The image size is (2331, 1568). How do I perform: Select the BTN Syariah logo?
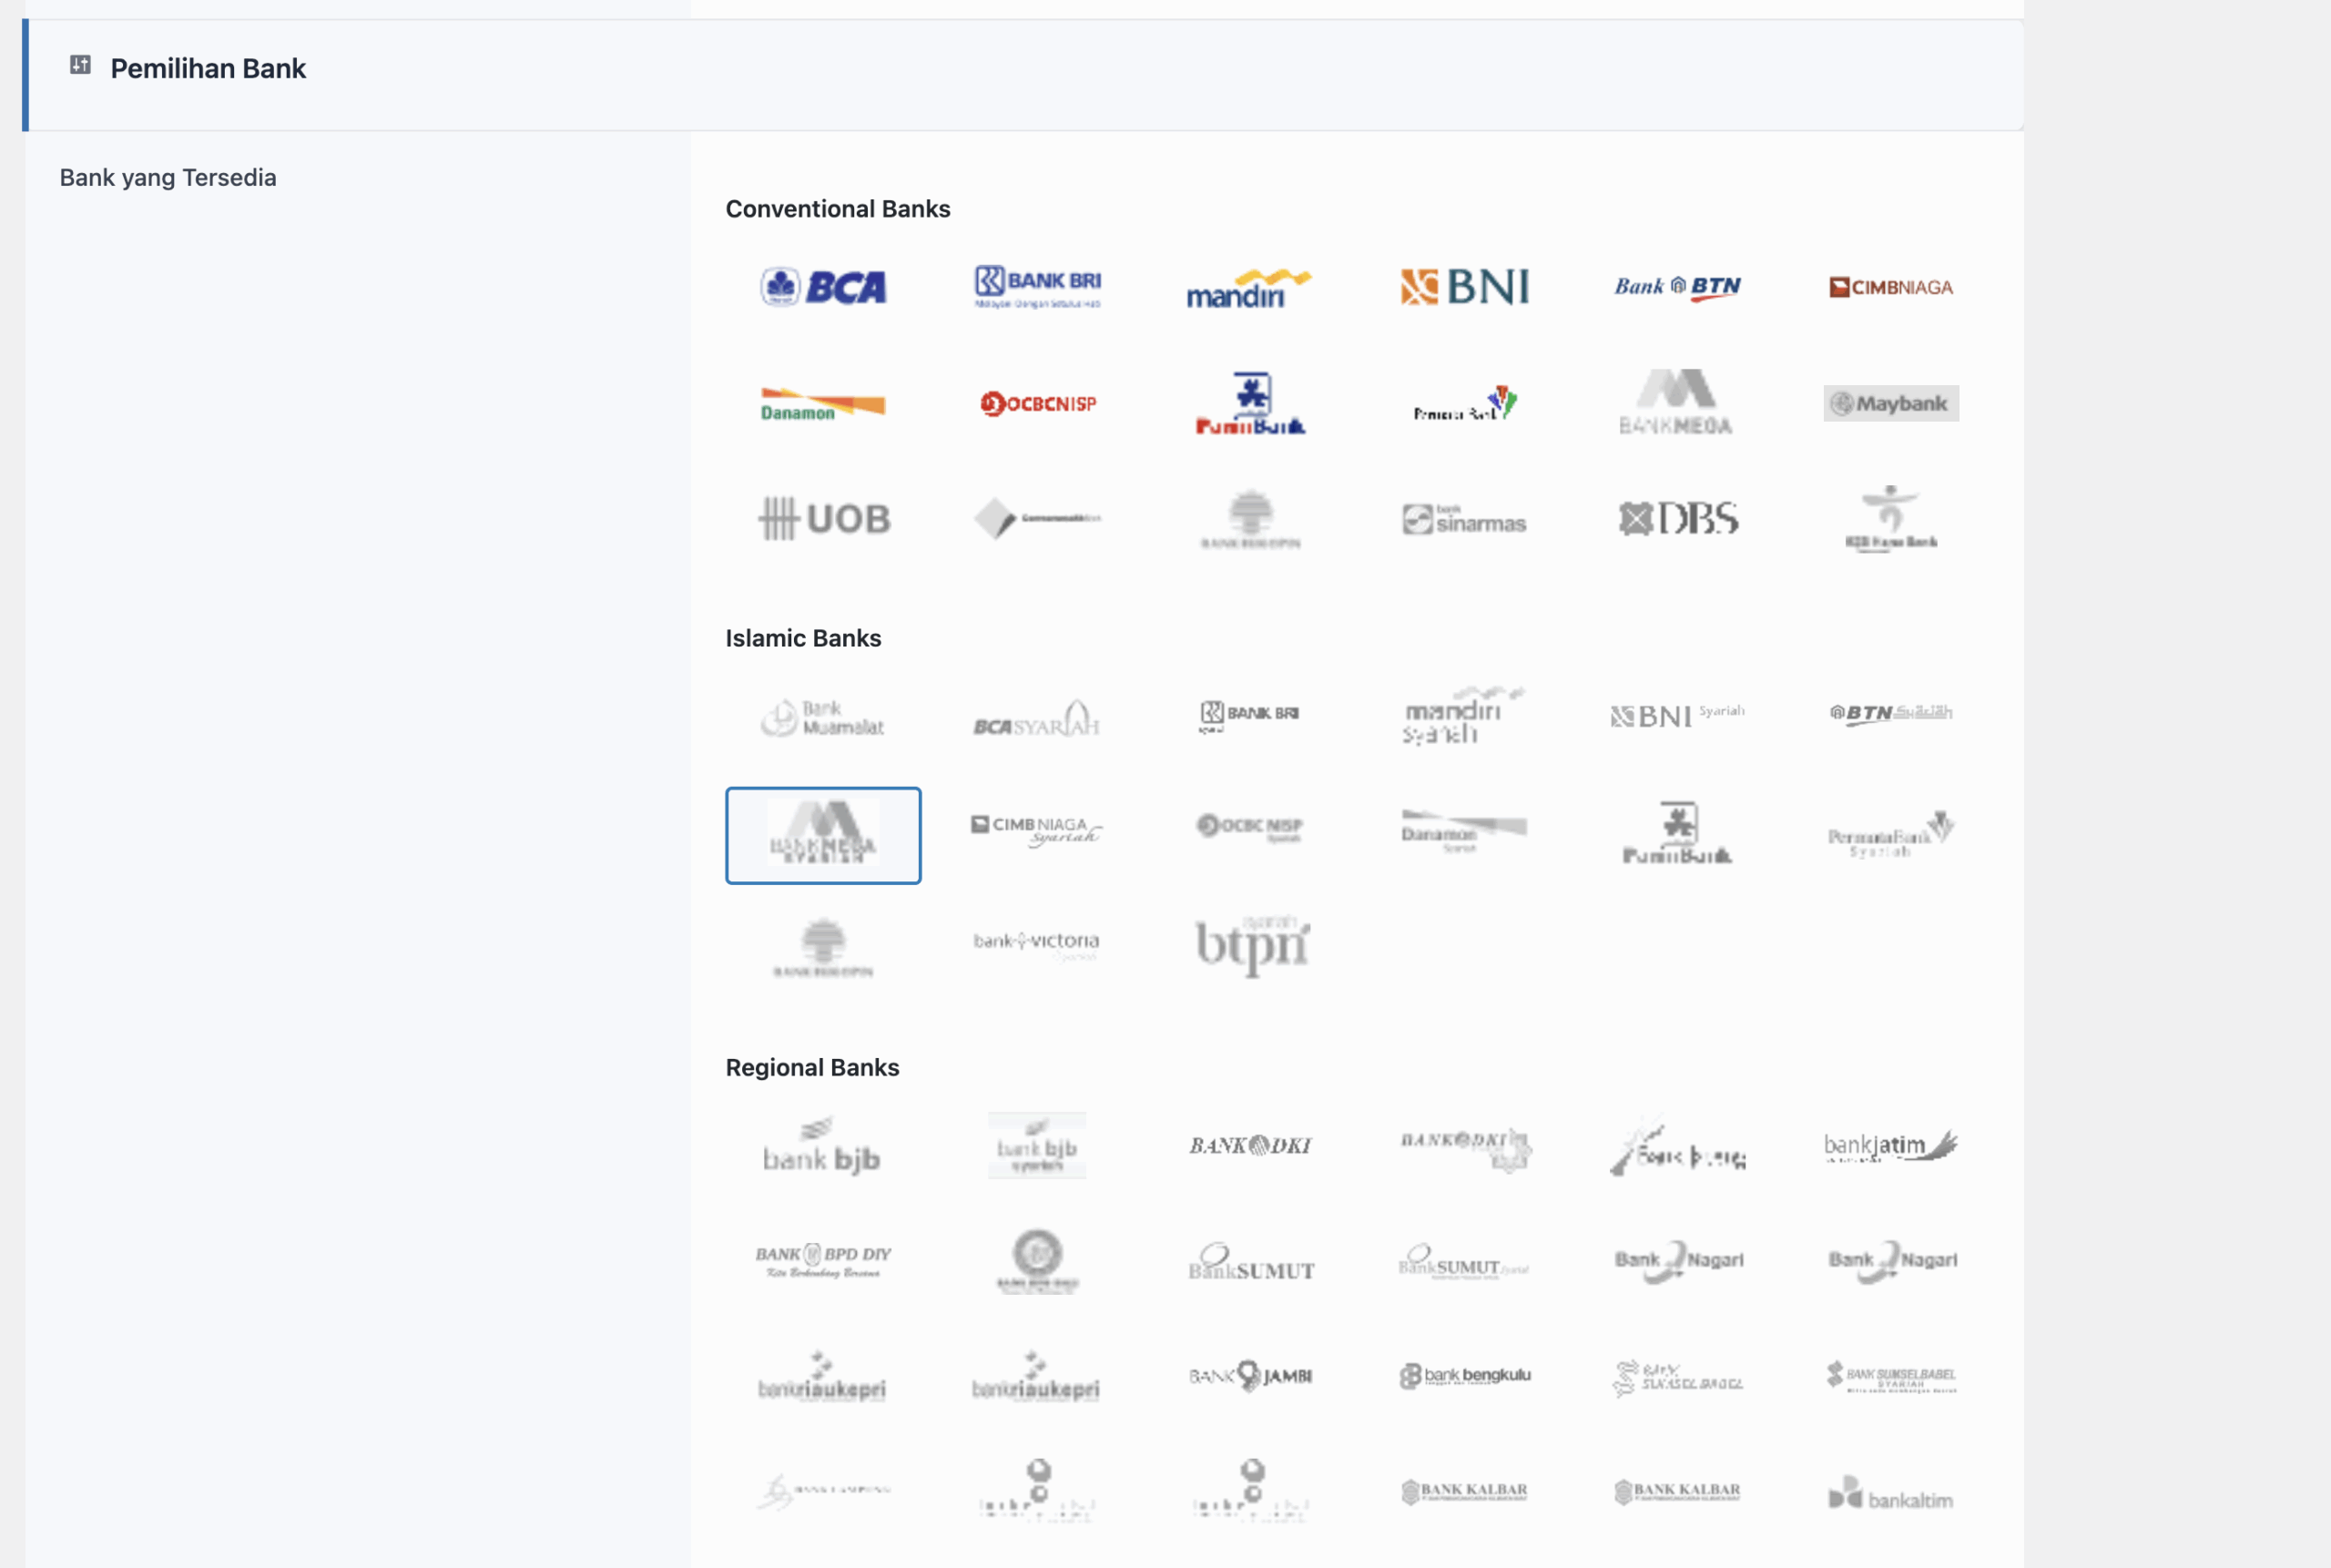(x=1891, y=713)
